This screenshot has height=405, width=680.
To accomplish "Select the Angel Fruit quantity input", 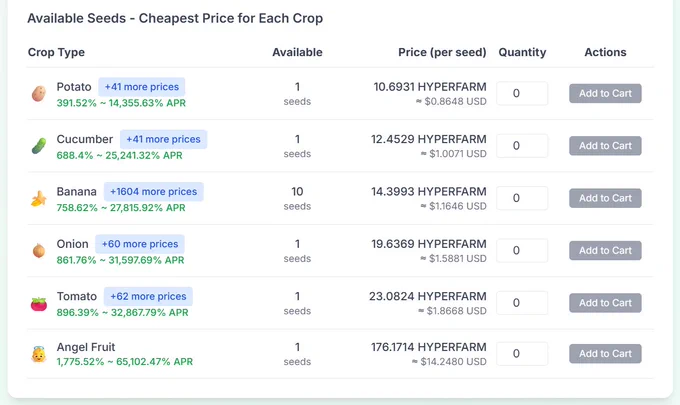I will coord(522,354).
